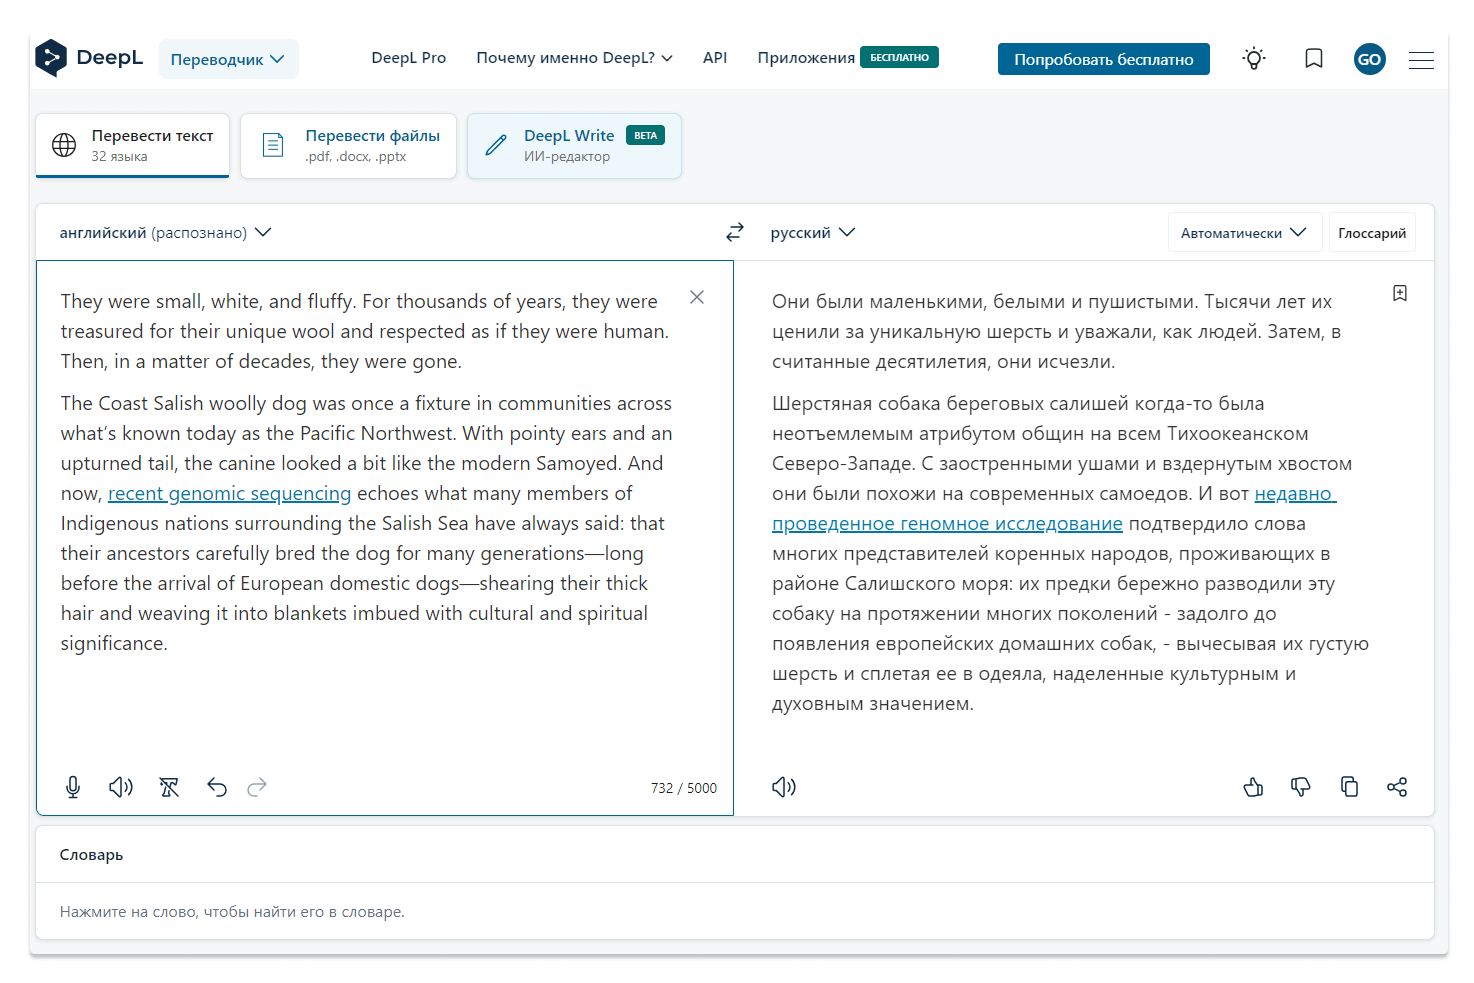Clear source text with X icon
The image size is (1474, 983).
coord(697,297)
